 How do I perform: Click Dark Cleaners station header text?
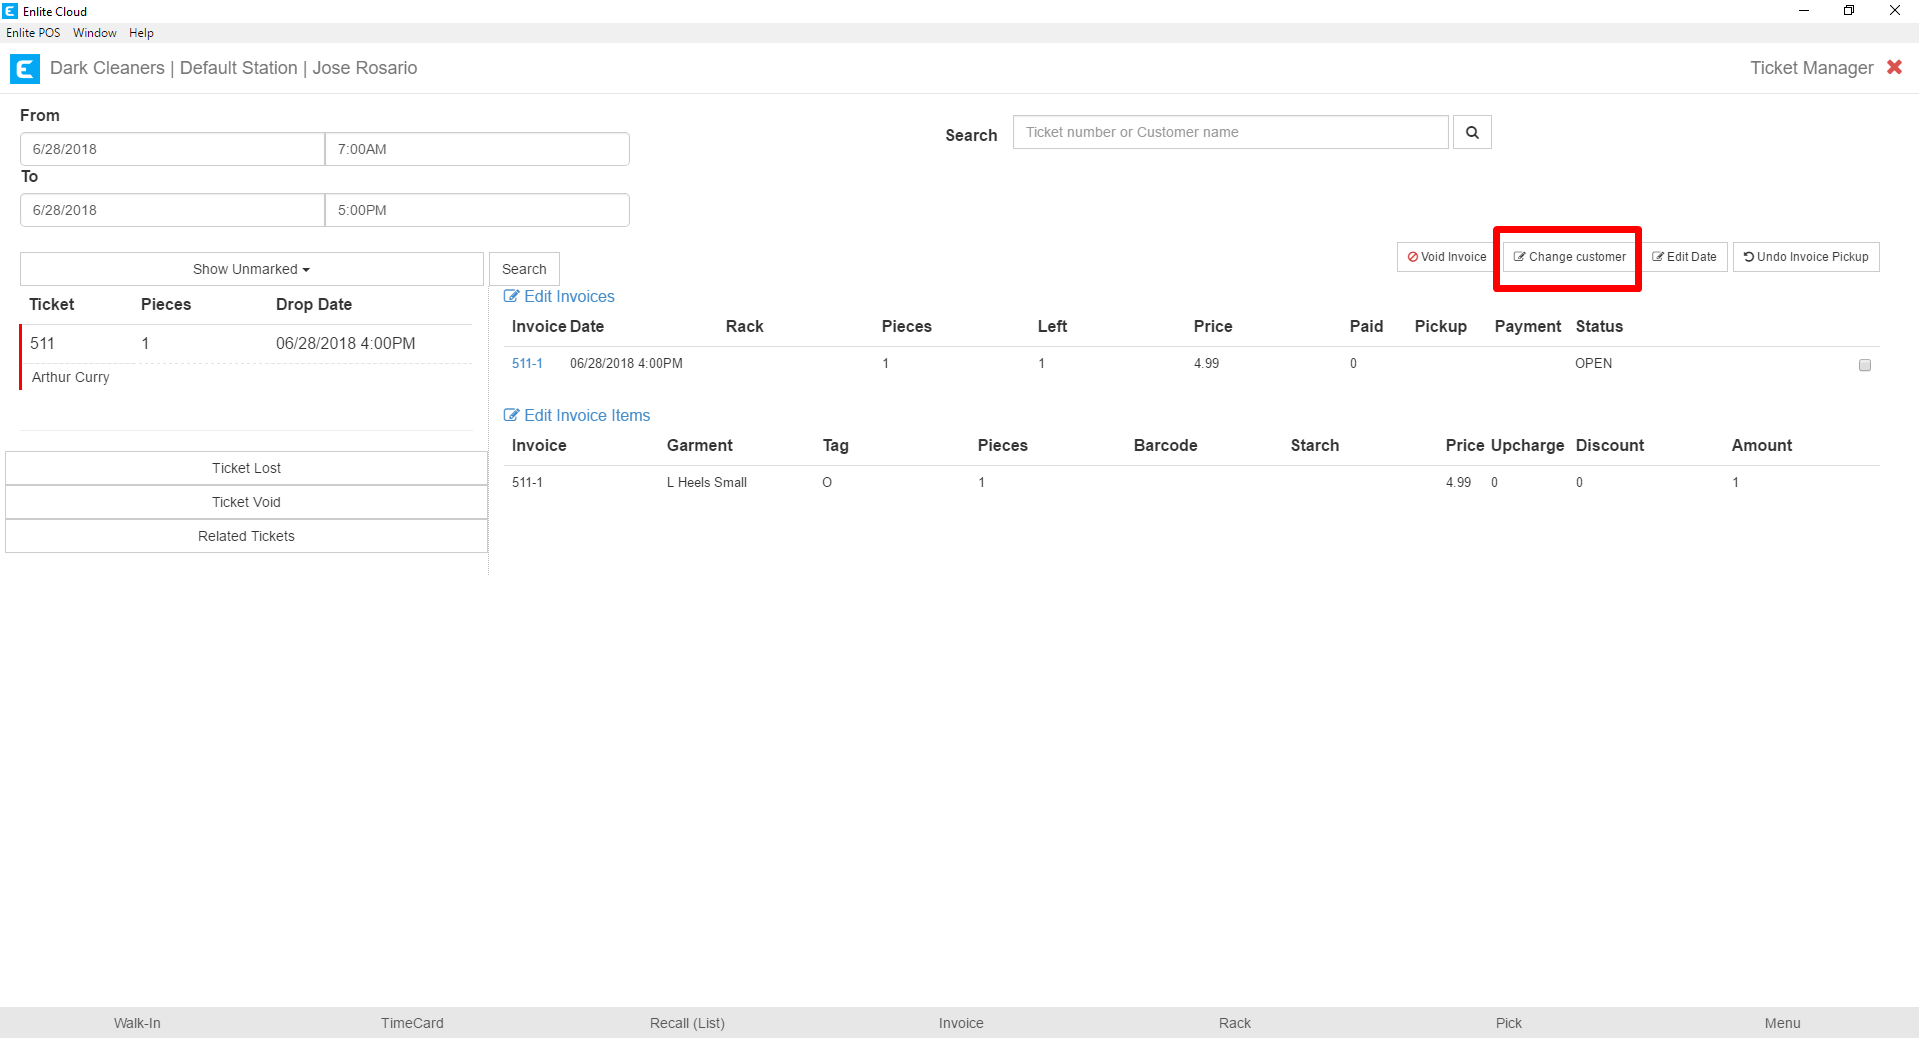[233, 68]
